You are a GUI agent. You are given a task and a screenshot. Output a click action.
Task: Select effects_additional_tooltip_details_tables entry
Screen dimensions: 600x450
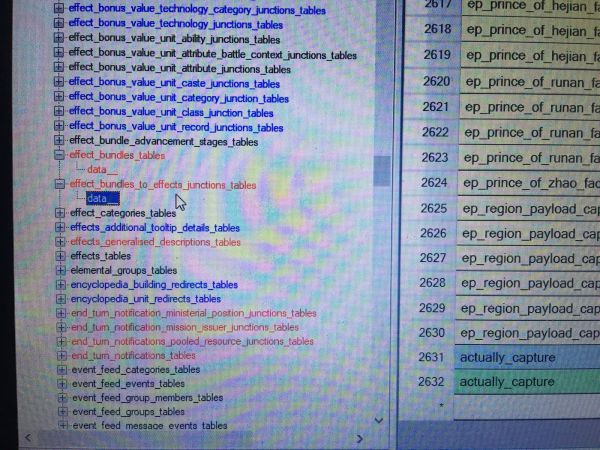(x=155, y=228)
